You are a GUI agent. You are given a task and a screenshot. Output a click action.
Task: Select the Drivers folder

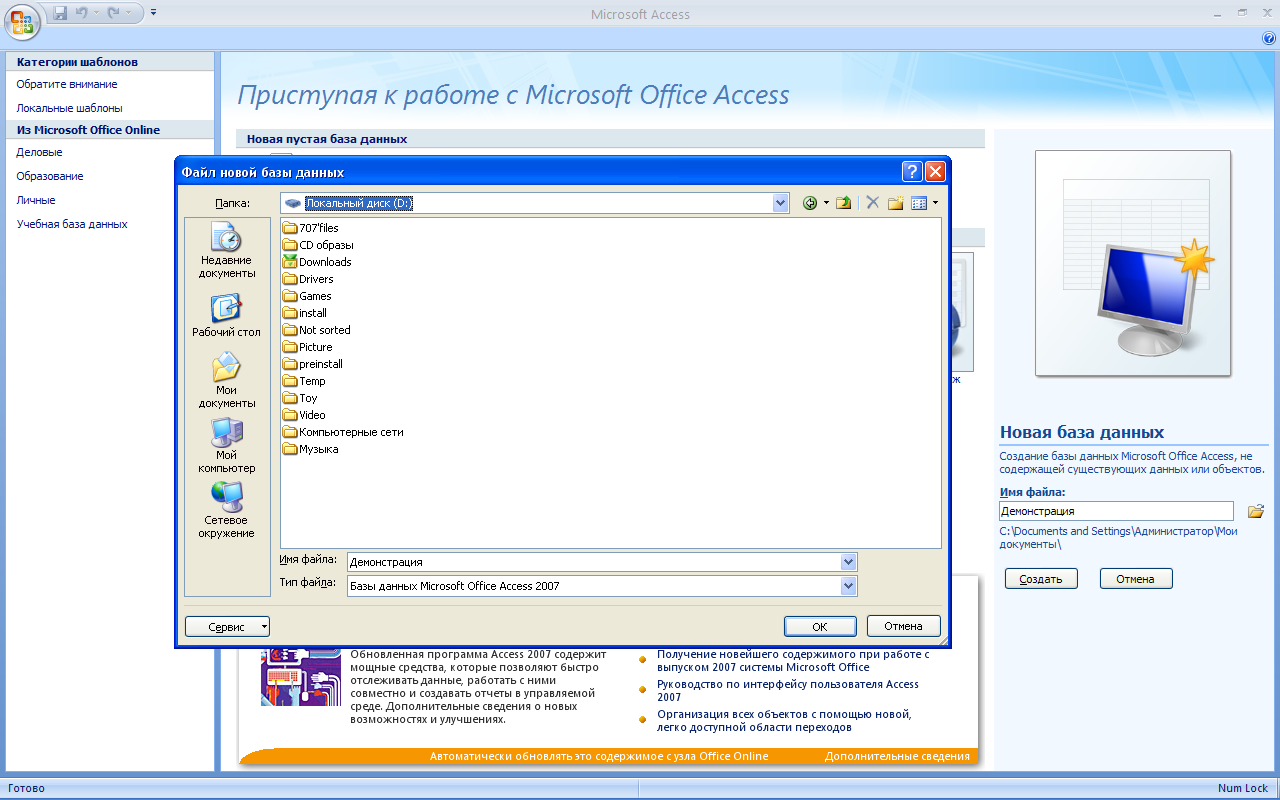pyautogui.click(x=308, y=279)
